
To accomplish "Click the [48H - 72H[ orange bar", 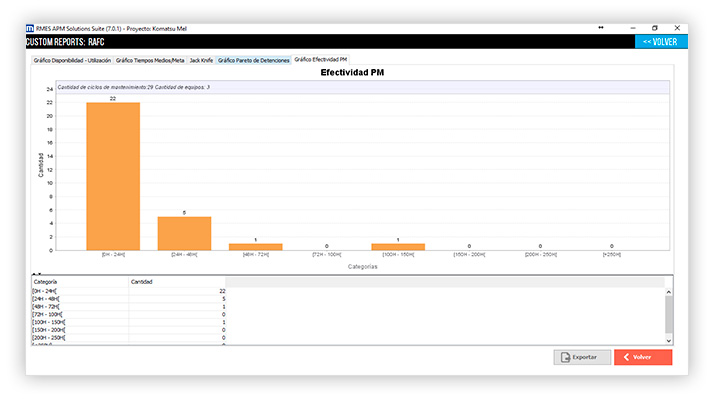I will [256, 247].
